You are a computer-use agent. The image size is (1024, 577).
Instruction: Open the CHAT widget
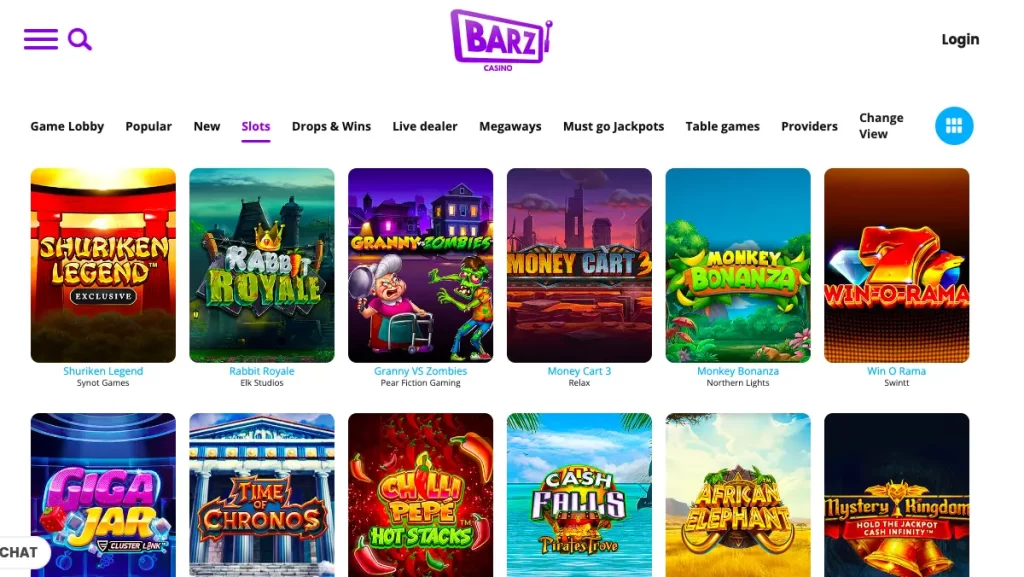pos(22,552)
